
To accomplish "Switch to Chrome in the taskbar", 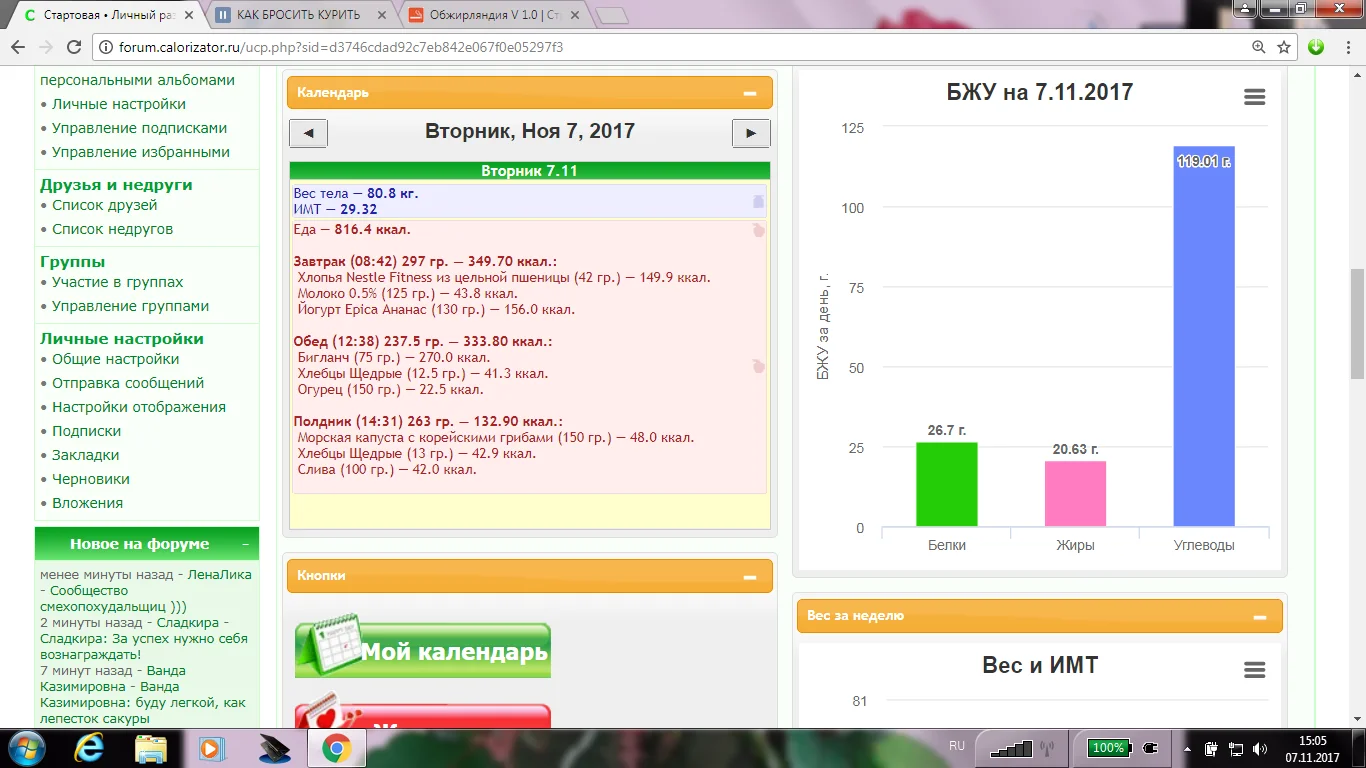I will point(336,748).
